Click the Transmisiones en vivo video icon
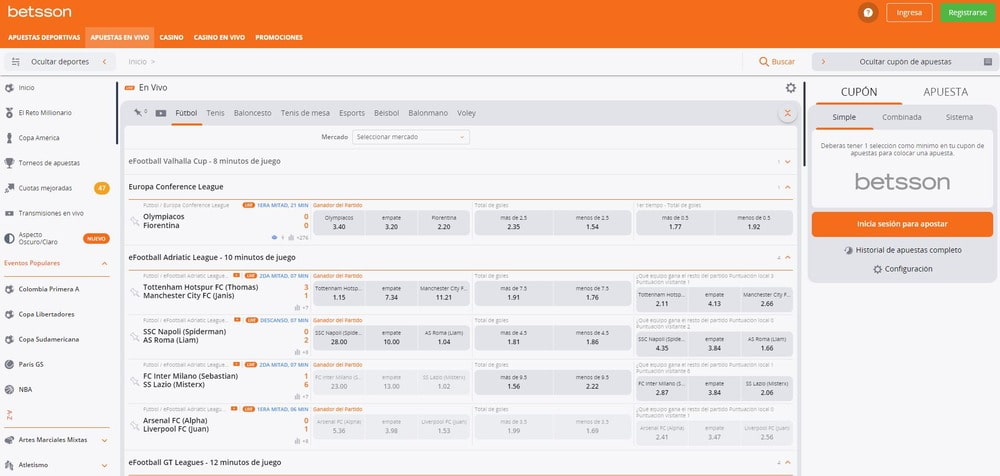The image size is (1000, 476). tap(9, 213)
